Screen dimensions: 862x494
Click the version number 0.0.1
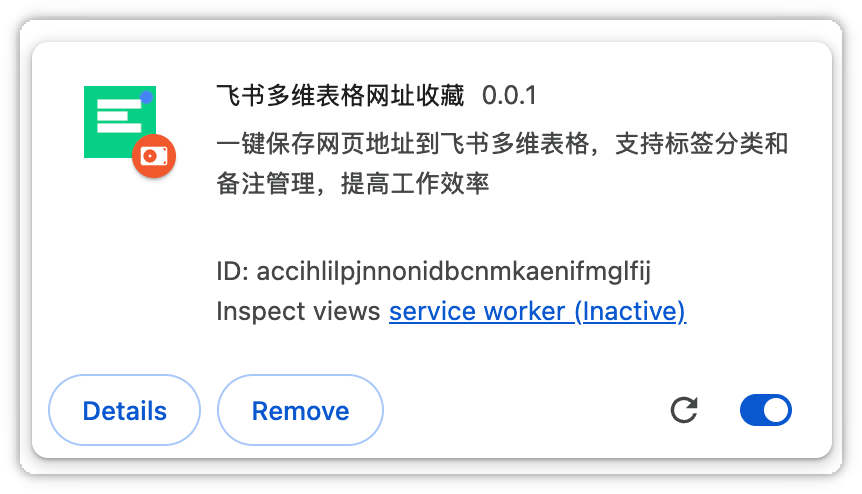click(509, 96)
